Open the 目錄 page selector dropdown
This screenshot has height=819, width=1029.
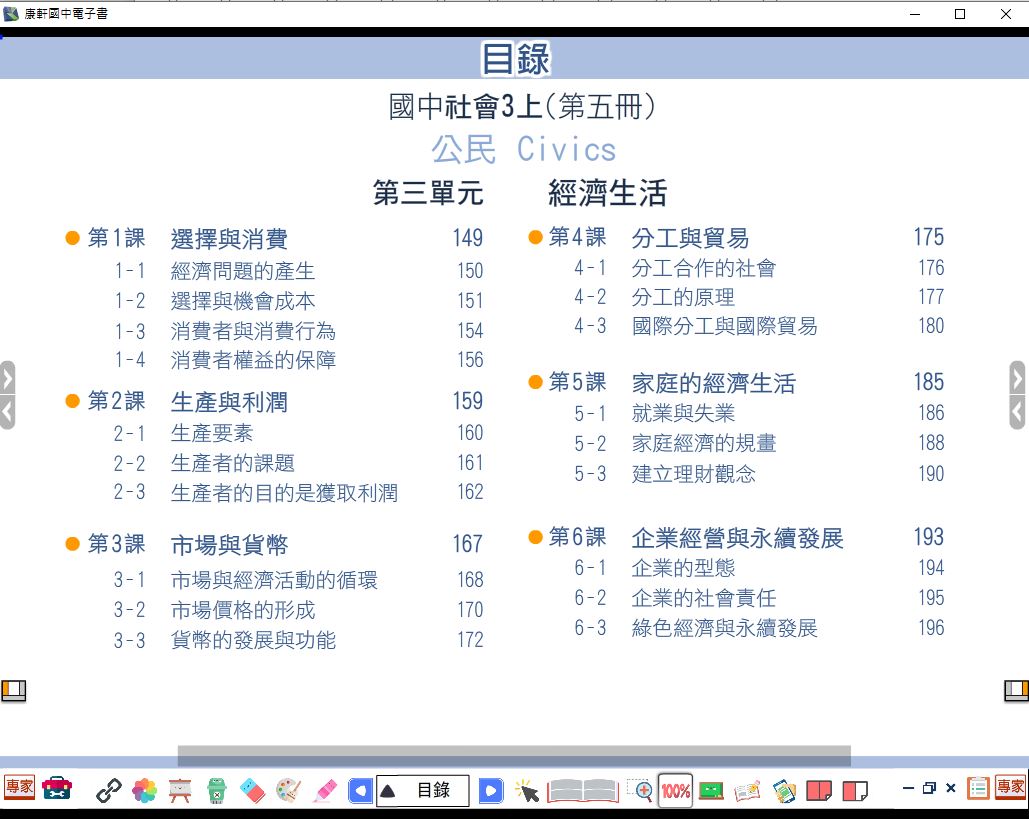[x=422, y=790]
